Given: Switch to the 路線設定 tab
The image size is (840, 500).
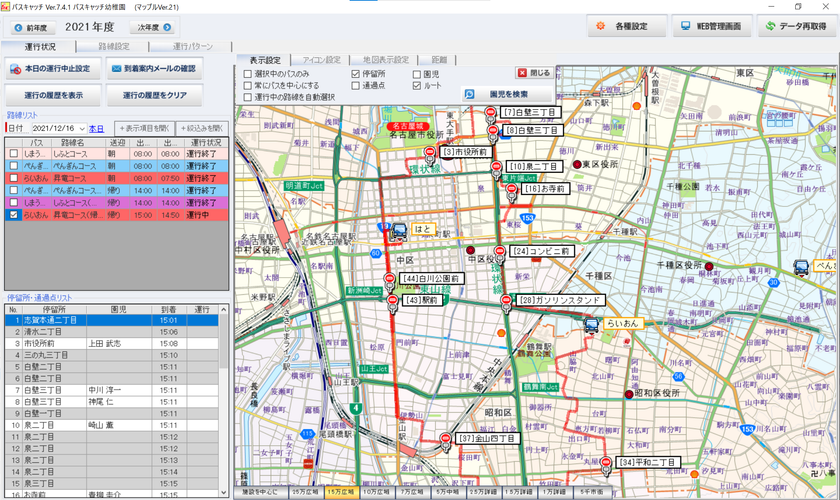Looking at the screenshot, I should pyautogui.click(x=113, y=47).
